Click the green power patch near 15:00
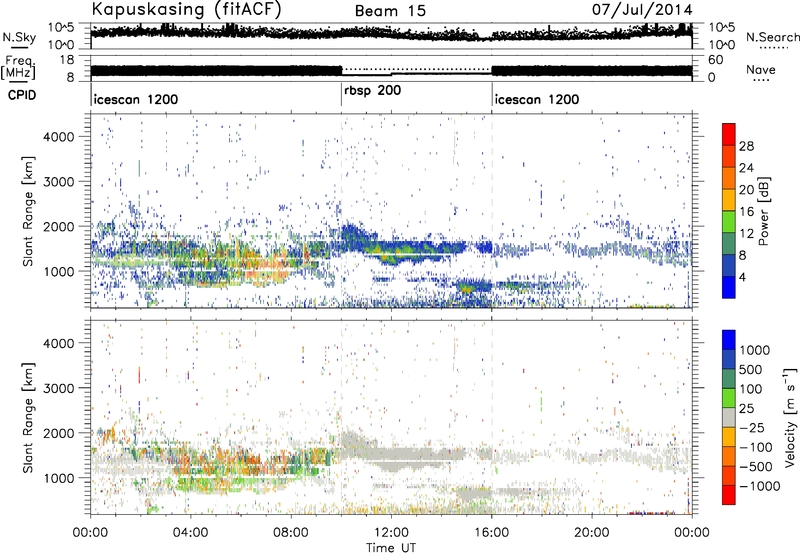 tap(467, 288)
